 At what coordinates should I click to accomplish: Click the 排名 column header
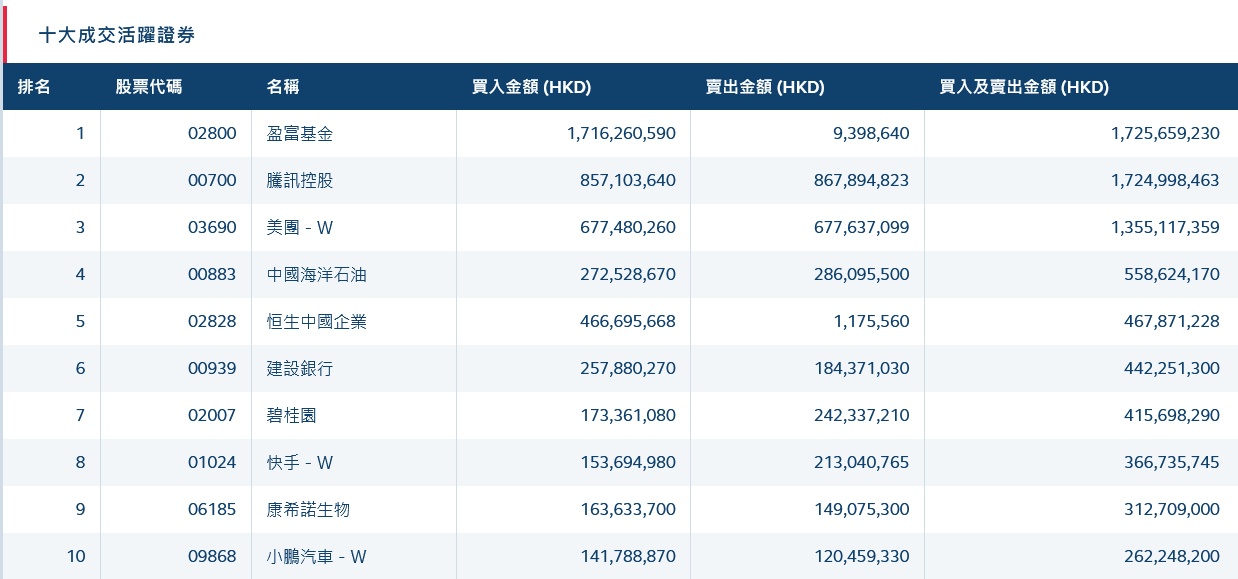(34, 87)
